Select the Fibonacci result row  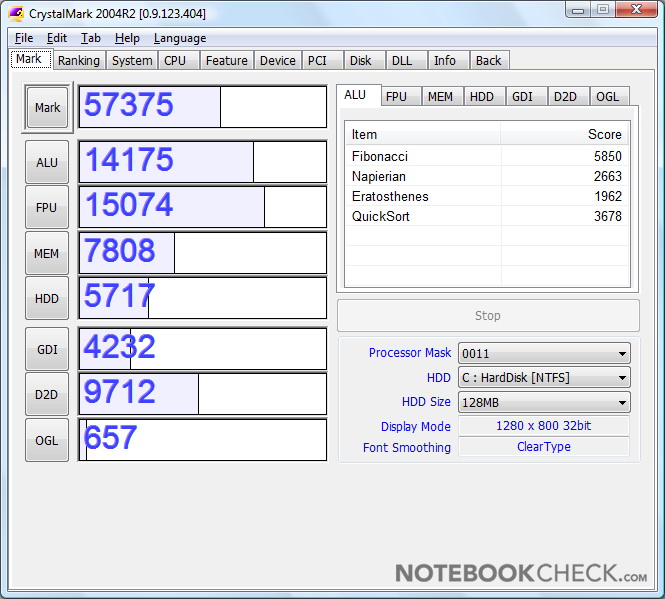[487, 156]
